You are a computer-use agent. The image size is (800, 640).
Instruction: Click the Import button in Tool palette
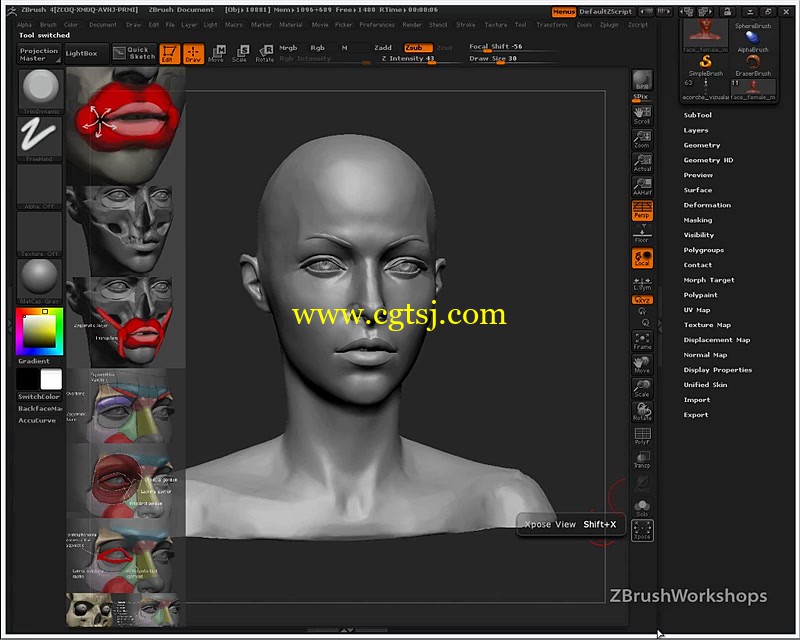[697, 400]
